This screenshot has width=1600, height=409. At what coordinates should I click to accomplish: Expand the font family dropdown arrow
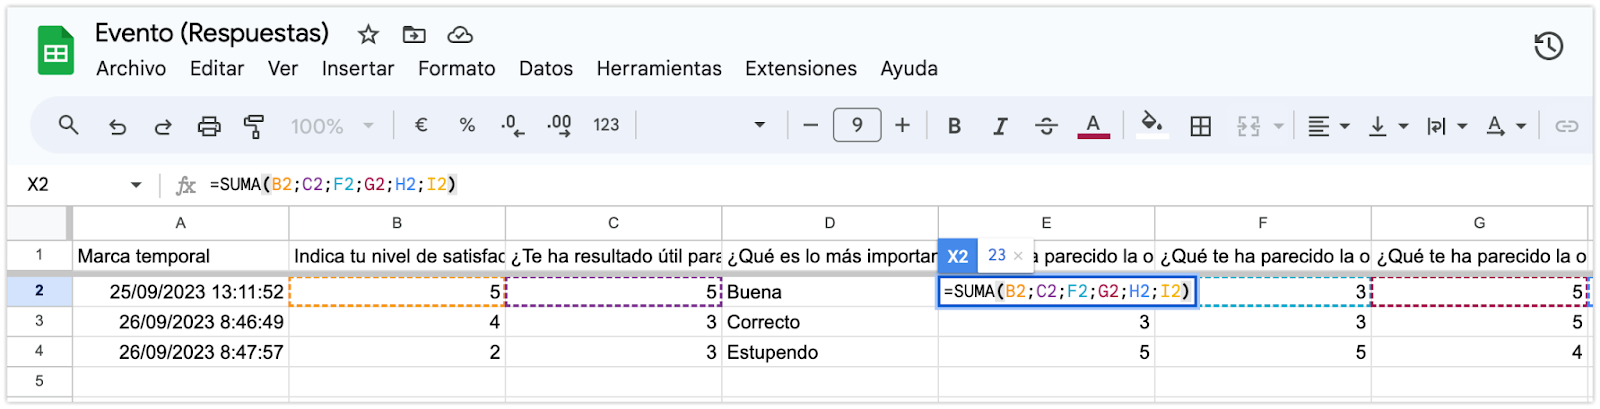pyautogui.click(x=759, y=126)
